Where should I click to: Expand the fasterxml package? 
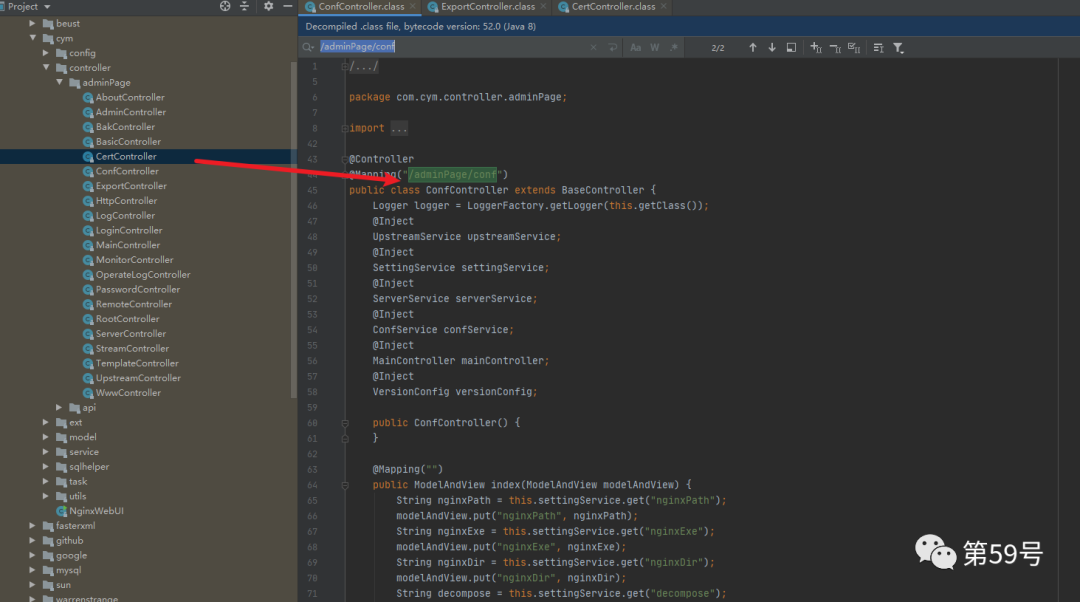tap(32, 526)
